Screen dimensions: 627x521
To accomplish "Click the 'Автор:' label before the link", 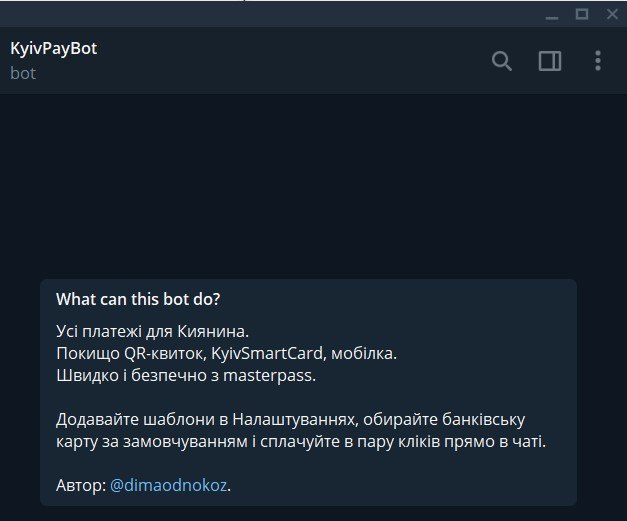I will [x=81, y=485].
